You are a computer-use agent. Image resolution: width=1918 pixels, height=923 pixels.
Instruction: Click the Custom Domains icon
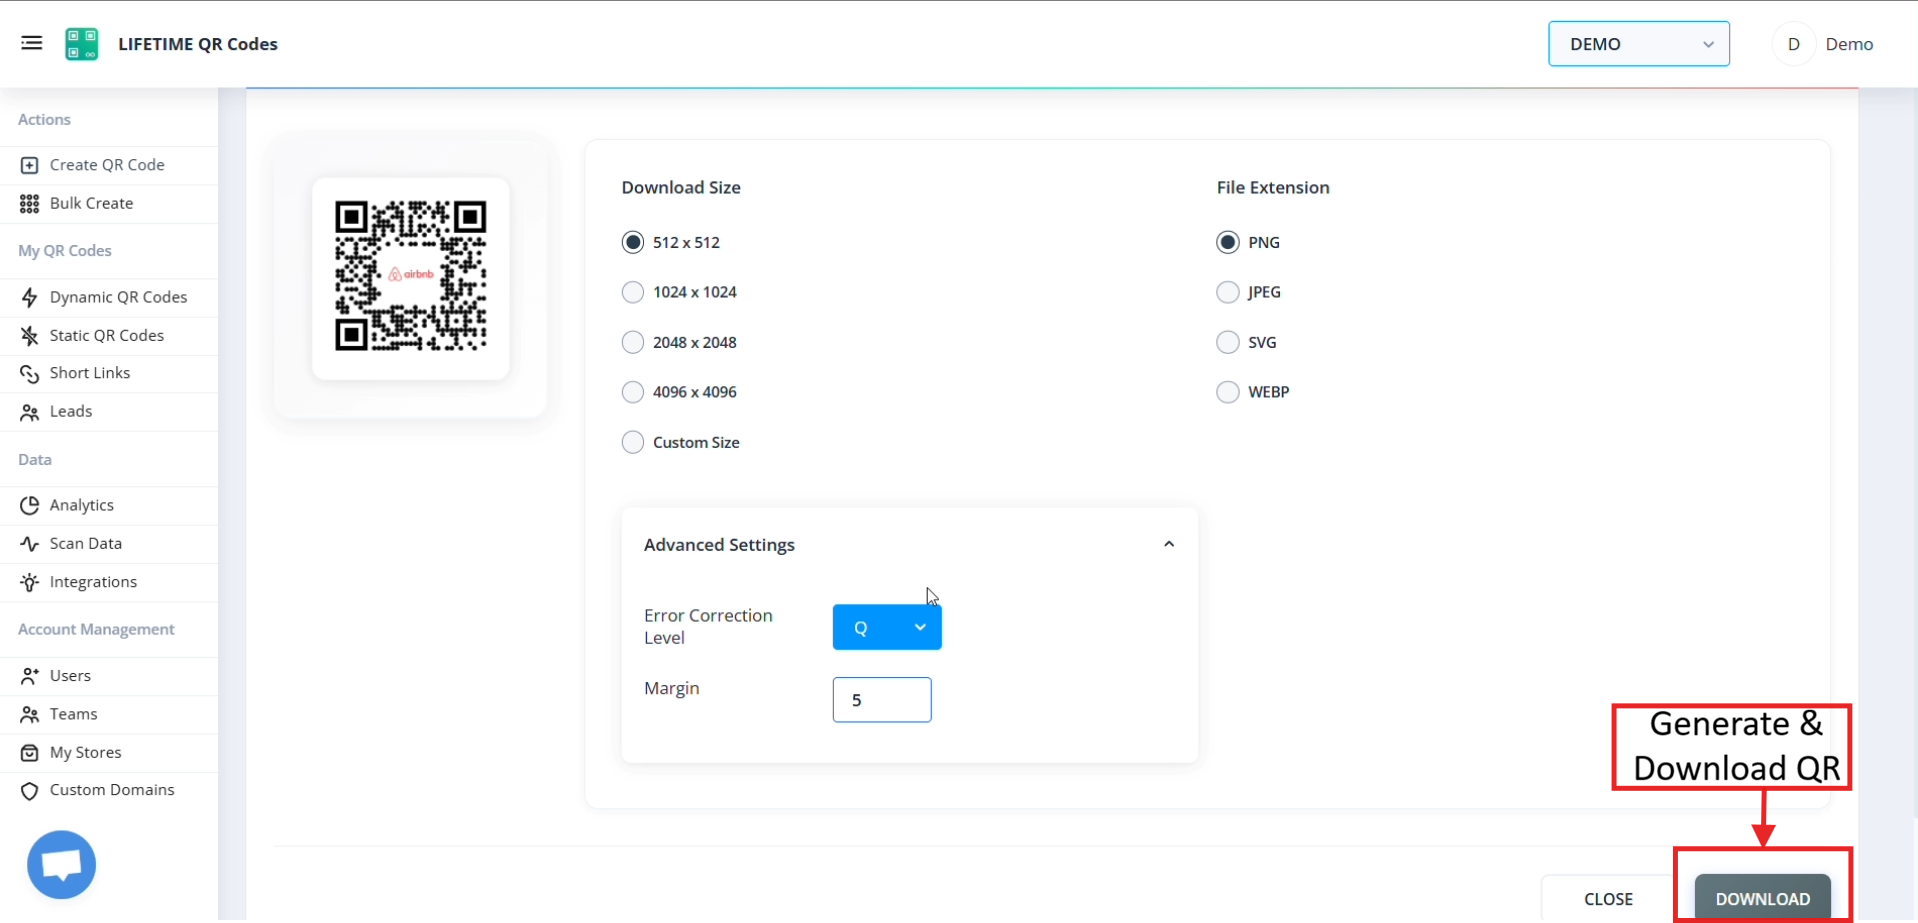pyautogui.click(x=29, y=790)
